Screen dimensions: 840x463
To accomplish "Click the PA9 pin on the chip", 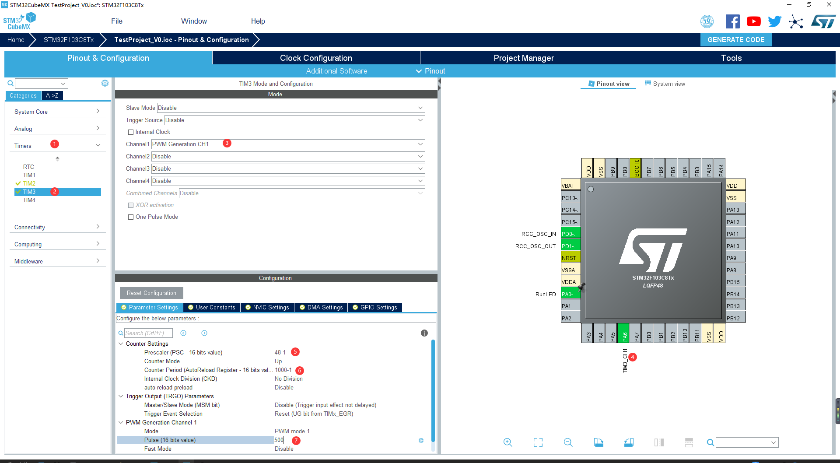I will (x=735, y=258).
